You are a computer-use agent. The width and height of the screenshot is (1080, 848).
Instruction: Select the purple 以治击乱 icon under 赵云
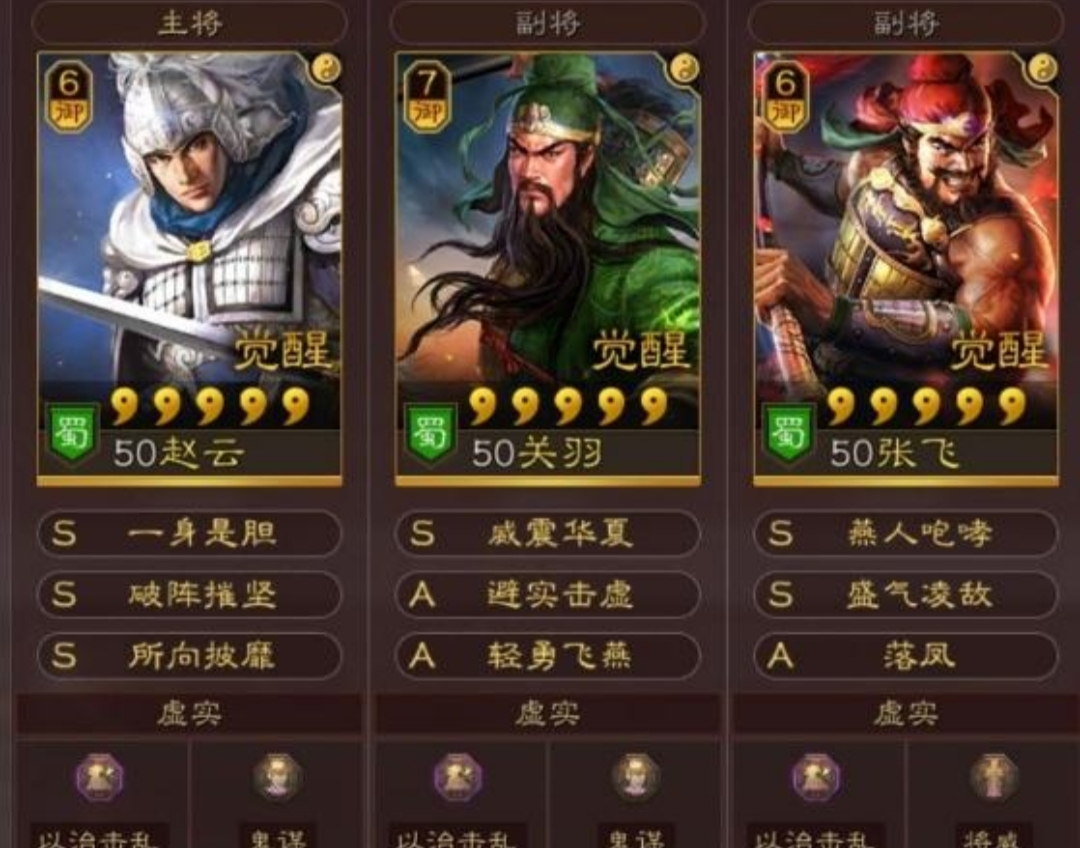click(100, 777)
